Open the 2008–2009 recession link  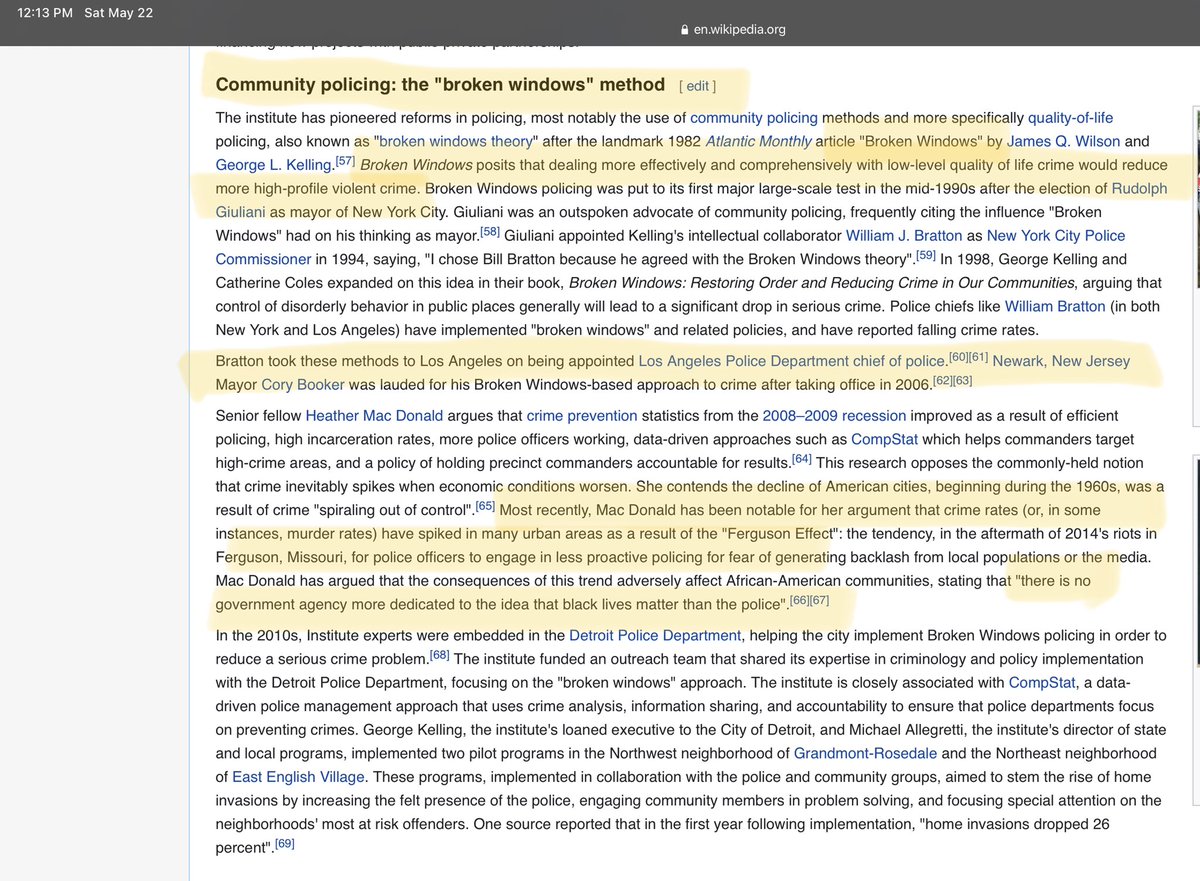[x=833, y=415]
